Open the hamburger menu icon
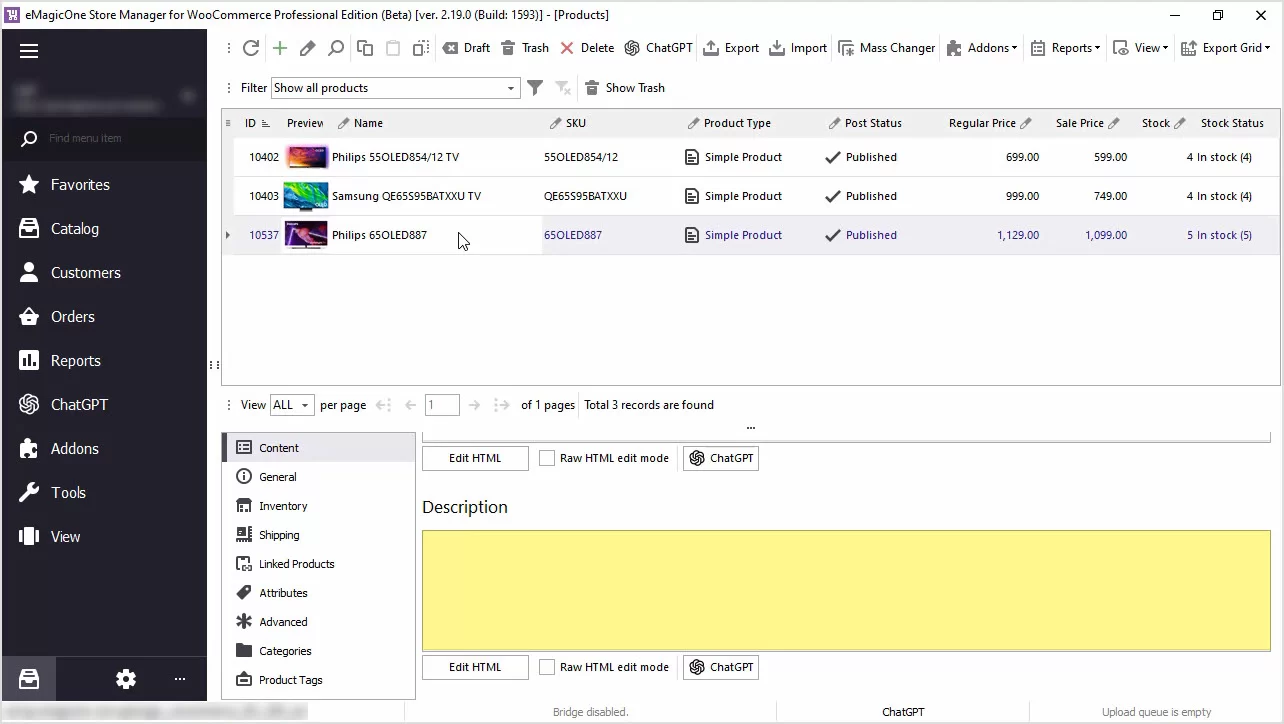Viewport: 1284px width, 724px height. tap(29, 51)
